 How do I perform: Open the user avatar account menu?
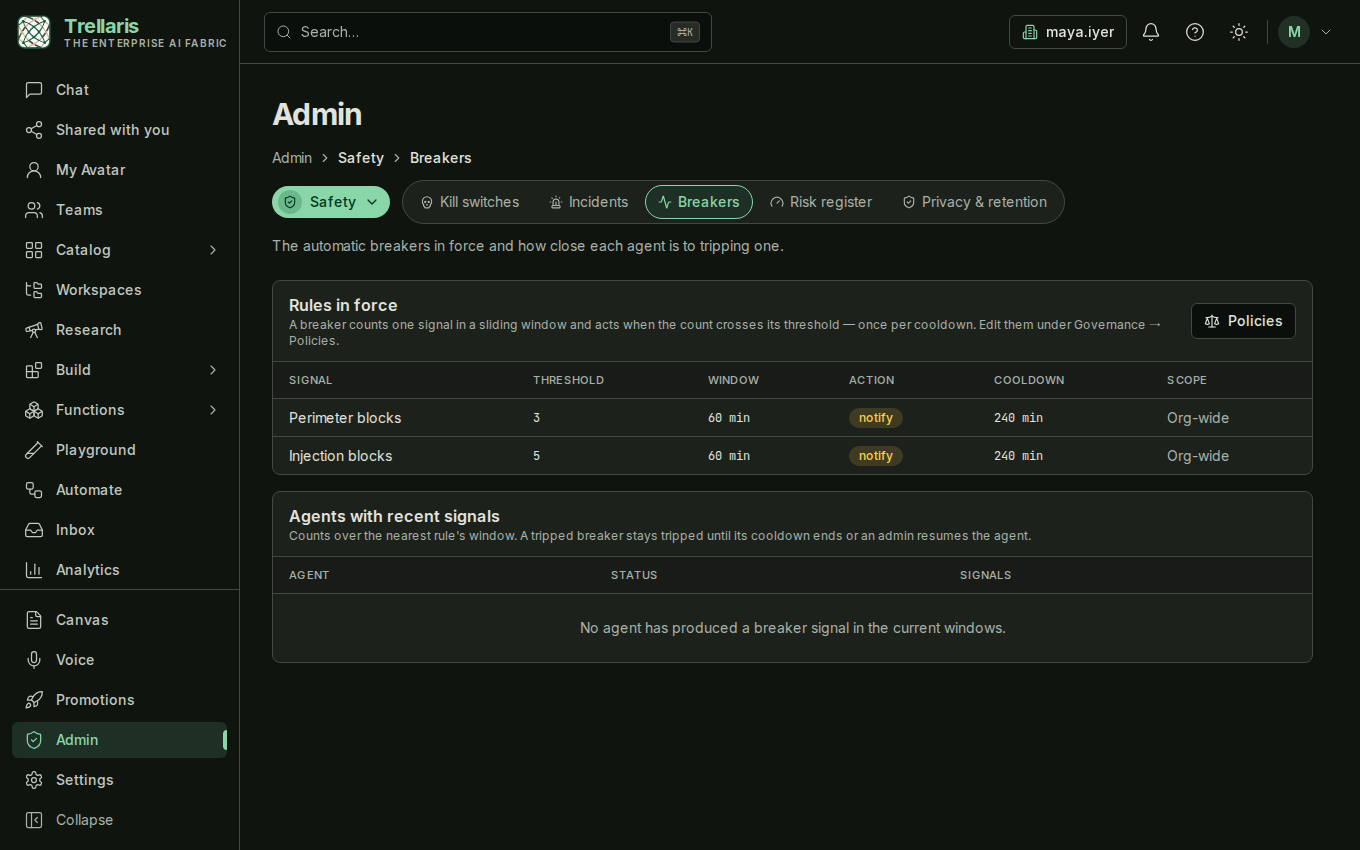pos(1305,32)
